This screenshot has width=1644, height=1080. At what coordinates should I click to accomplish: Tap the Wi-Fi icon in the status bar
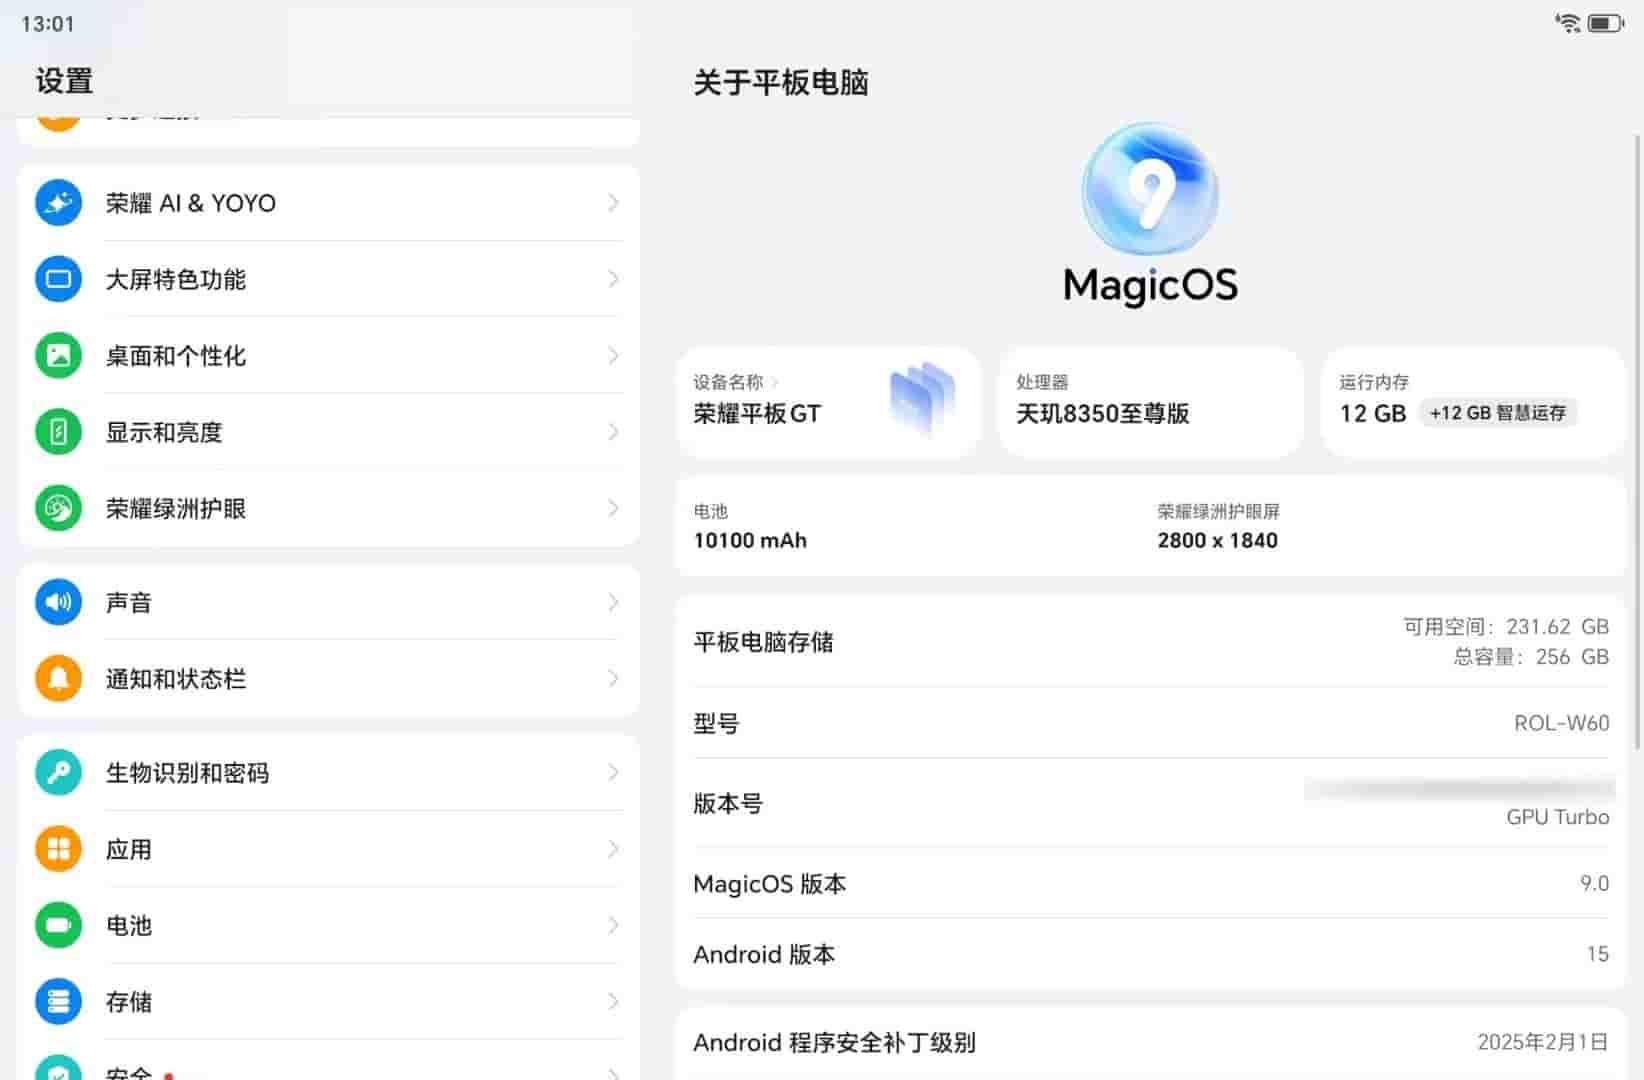[1567, 22]
